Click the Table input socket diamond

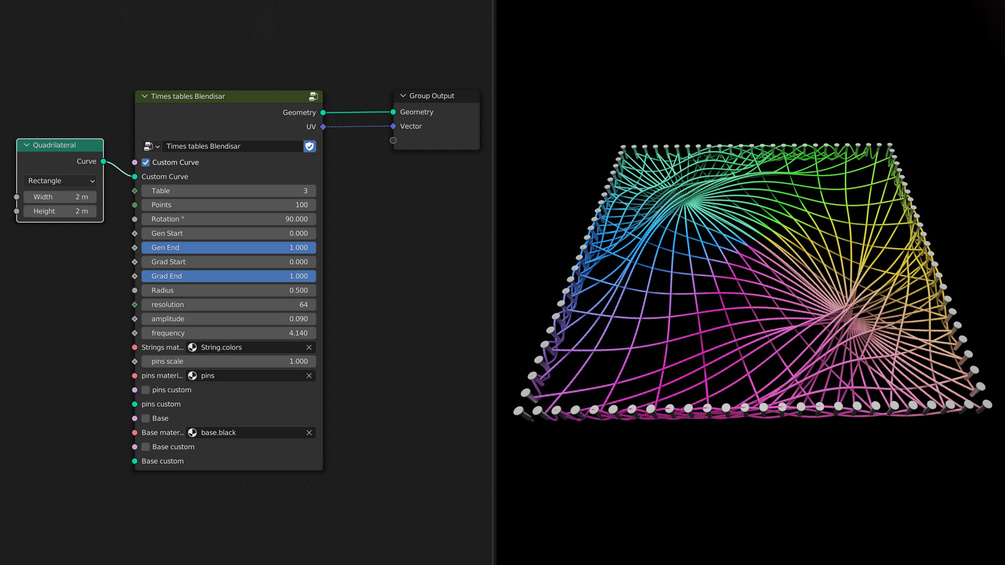(135, 191)
